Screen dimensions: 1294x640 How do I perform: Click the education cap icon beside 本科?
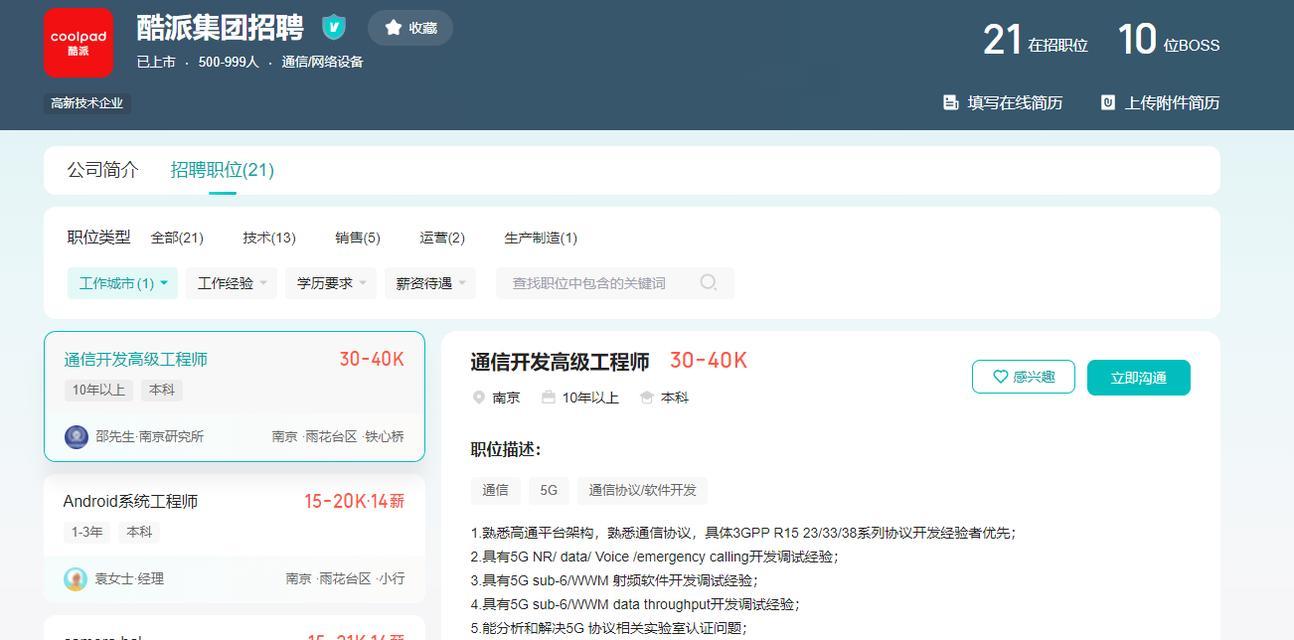pyautogui.click(x=647, y=397)
